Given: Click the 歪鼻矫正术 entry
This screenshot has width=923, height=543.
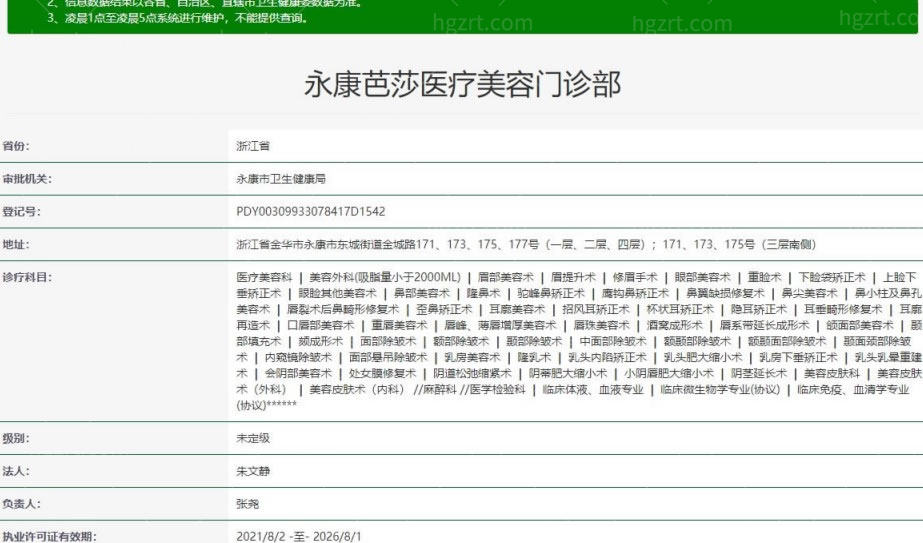Looking at the screenshot, I should [x=444, y=309].
